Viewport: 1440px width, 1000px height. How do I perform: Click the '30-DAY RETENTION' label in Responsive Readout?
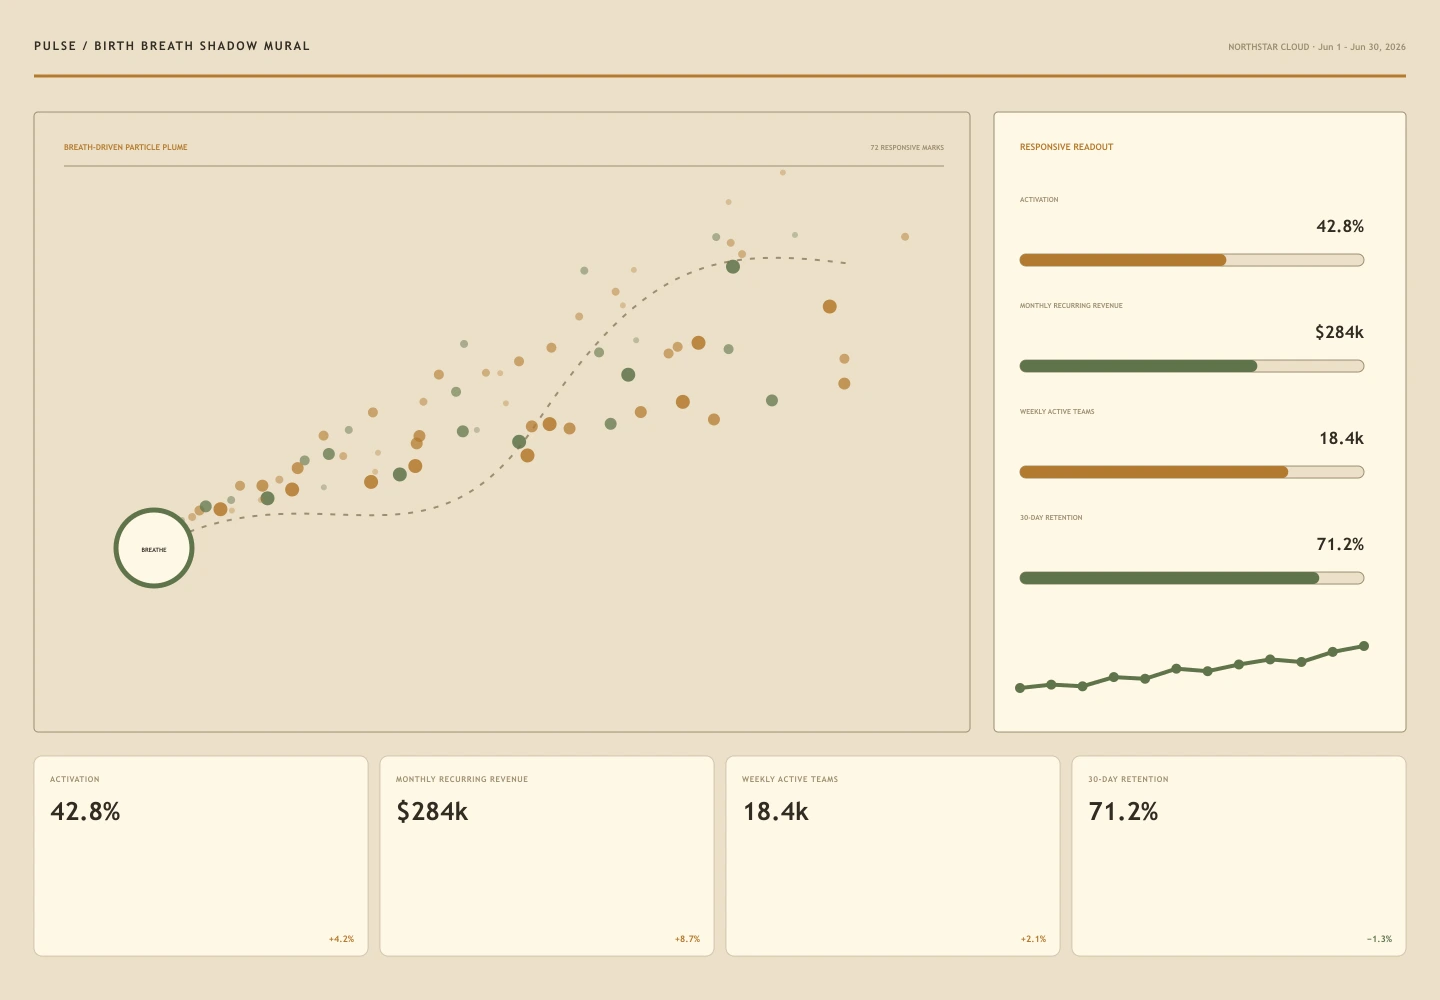tap(1051, 518)
